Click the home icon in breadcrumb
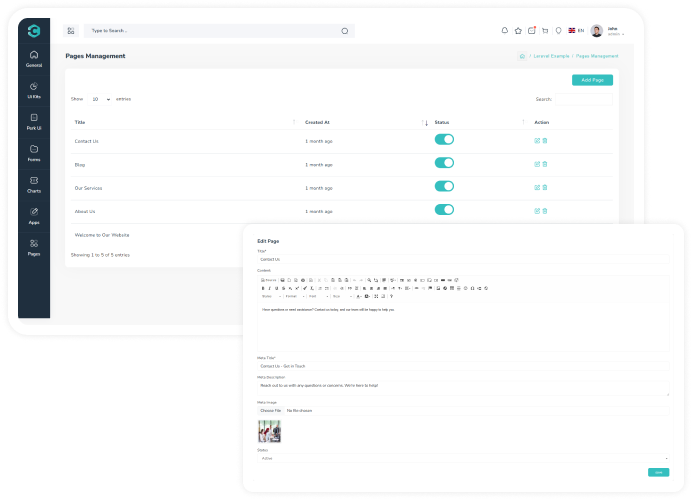This screenshot has width=692, height=500. pos(522,56)
